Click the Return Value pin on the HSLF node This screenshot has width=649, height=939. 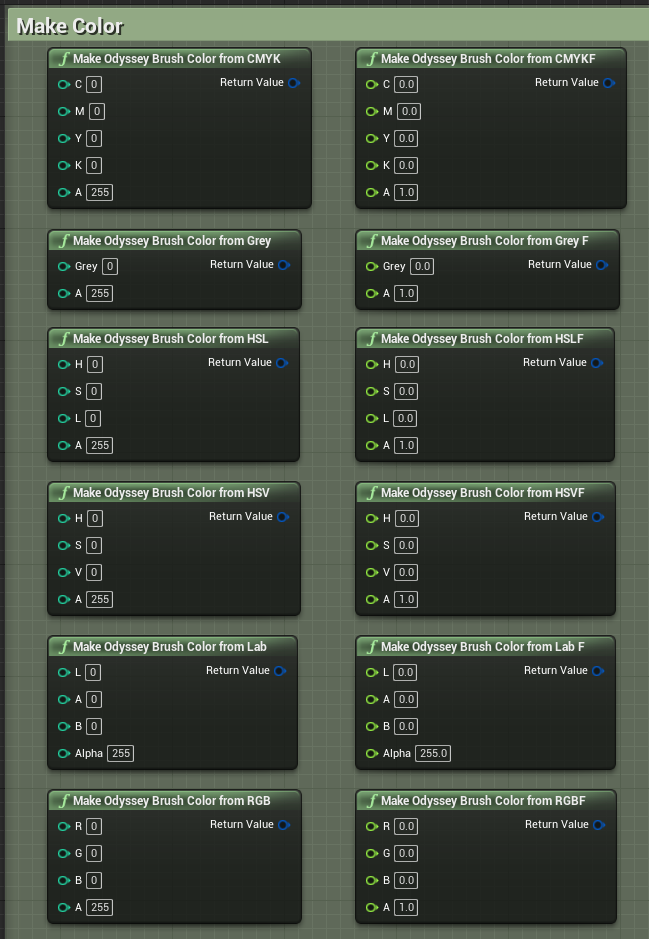(x=596, y=363)
